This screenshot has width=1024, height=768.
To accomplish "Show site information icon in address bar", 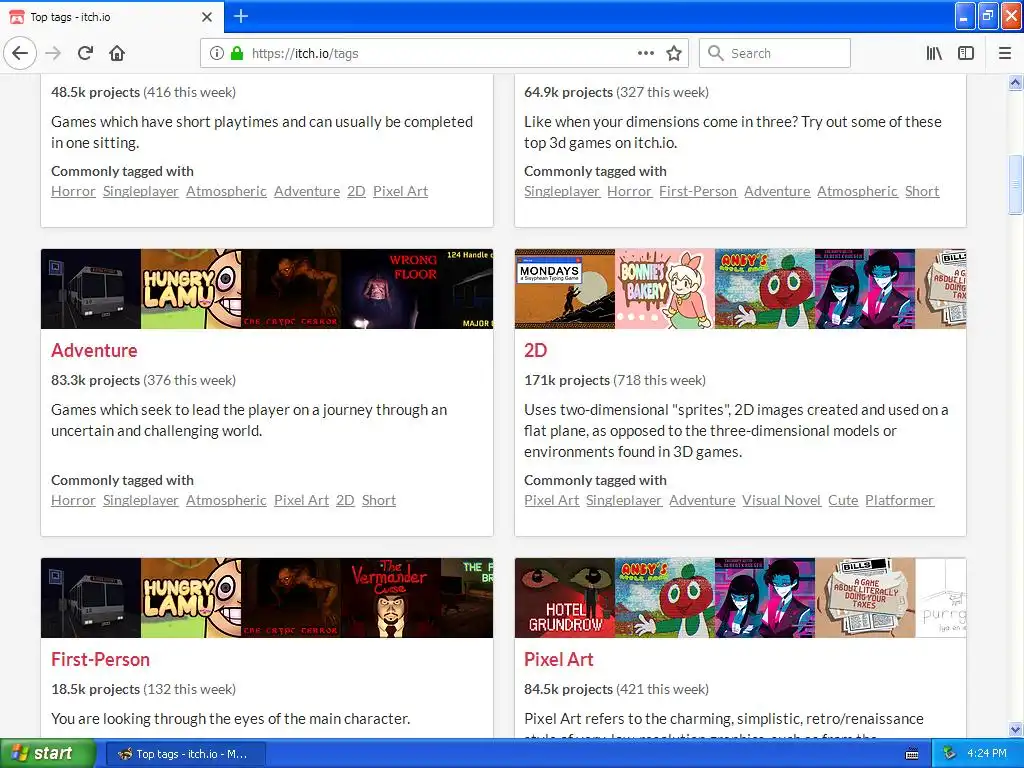I will click(x=217, y=54).
